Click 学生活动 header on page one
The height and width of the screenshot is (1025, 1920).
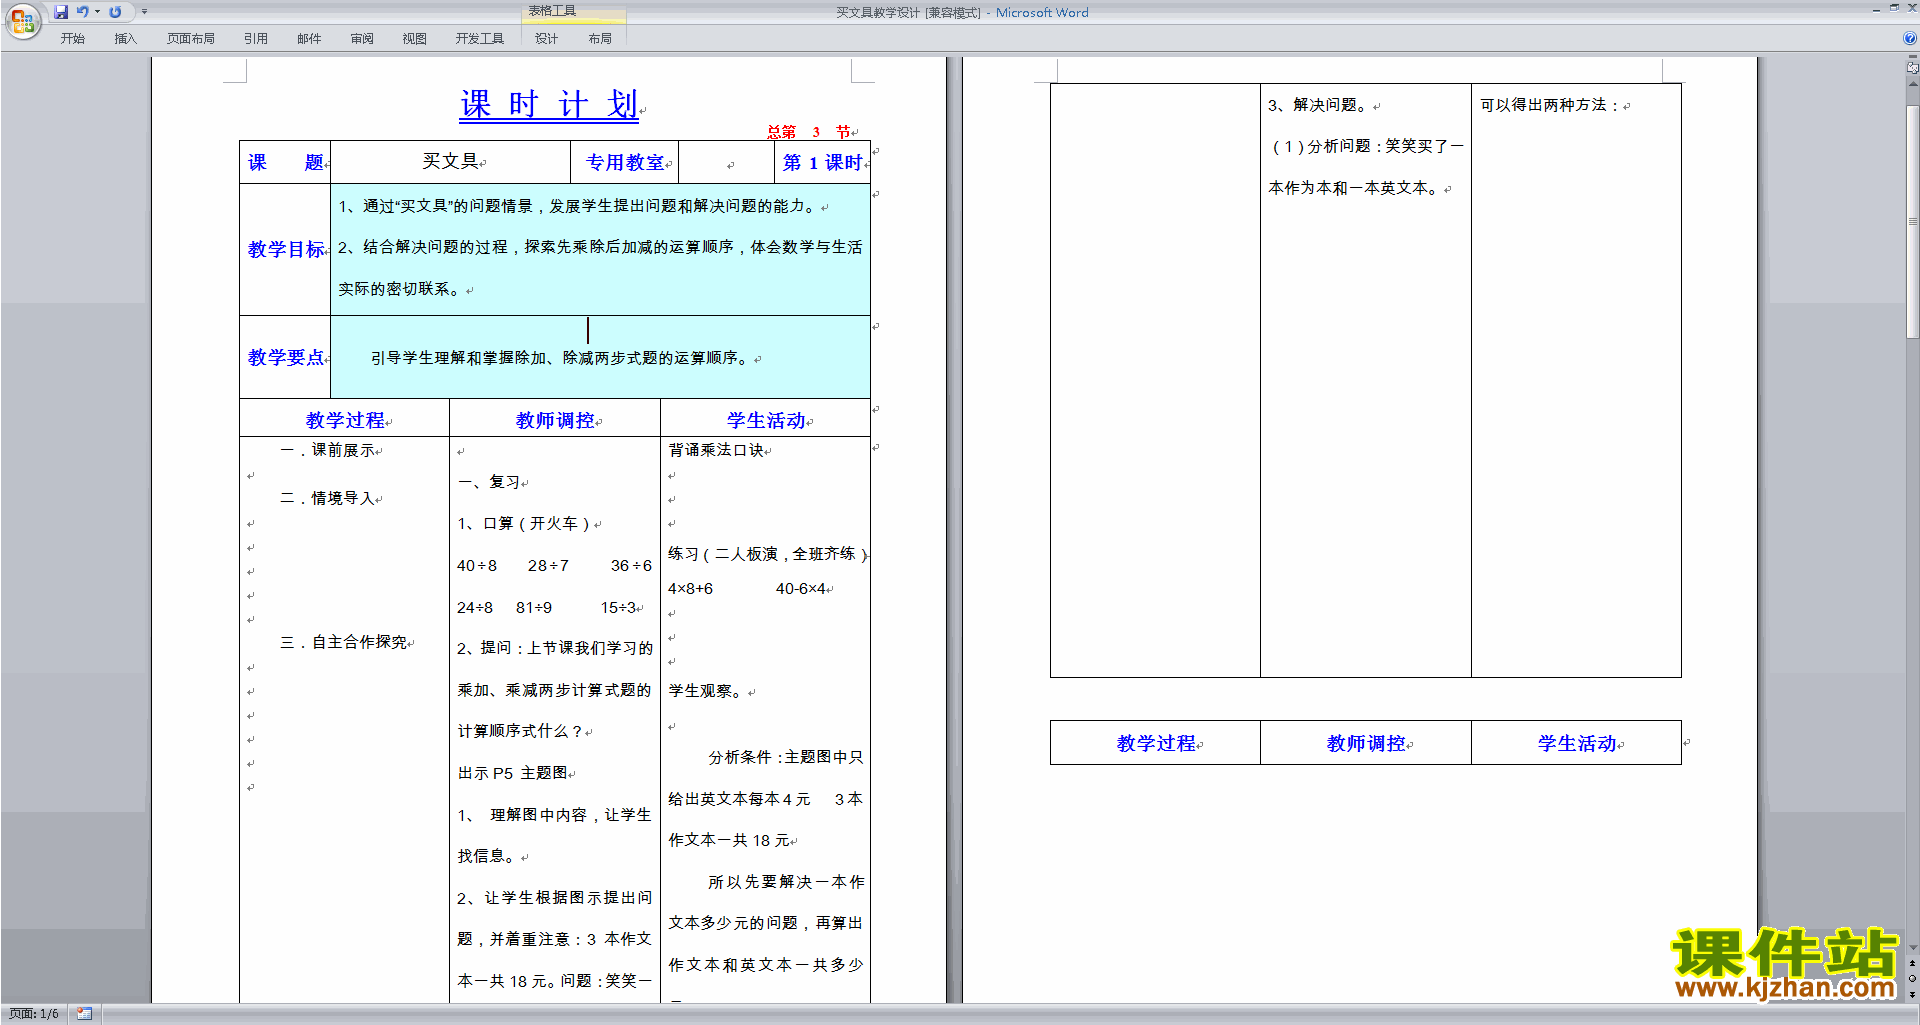click(766, 420)
